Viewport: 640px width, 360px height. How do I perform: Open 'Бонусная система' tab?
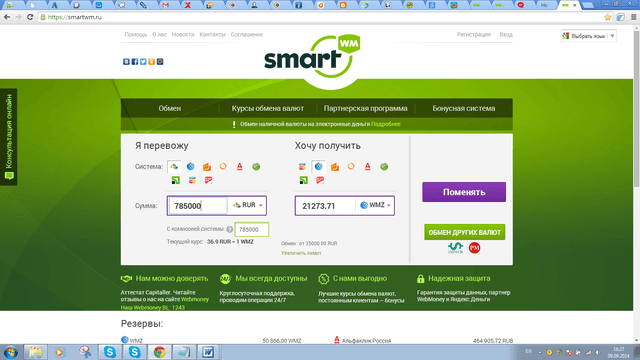point(464,108)
